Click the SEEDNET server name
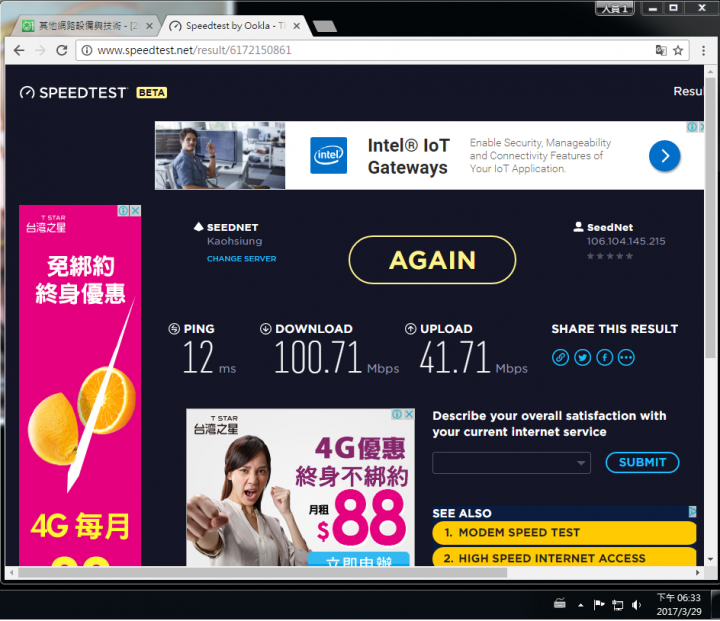Image resolution: width=720 pixels, height=621 pixels. point(232,227)
